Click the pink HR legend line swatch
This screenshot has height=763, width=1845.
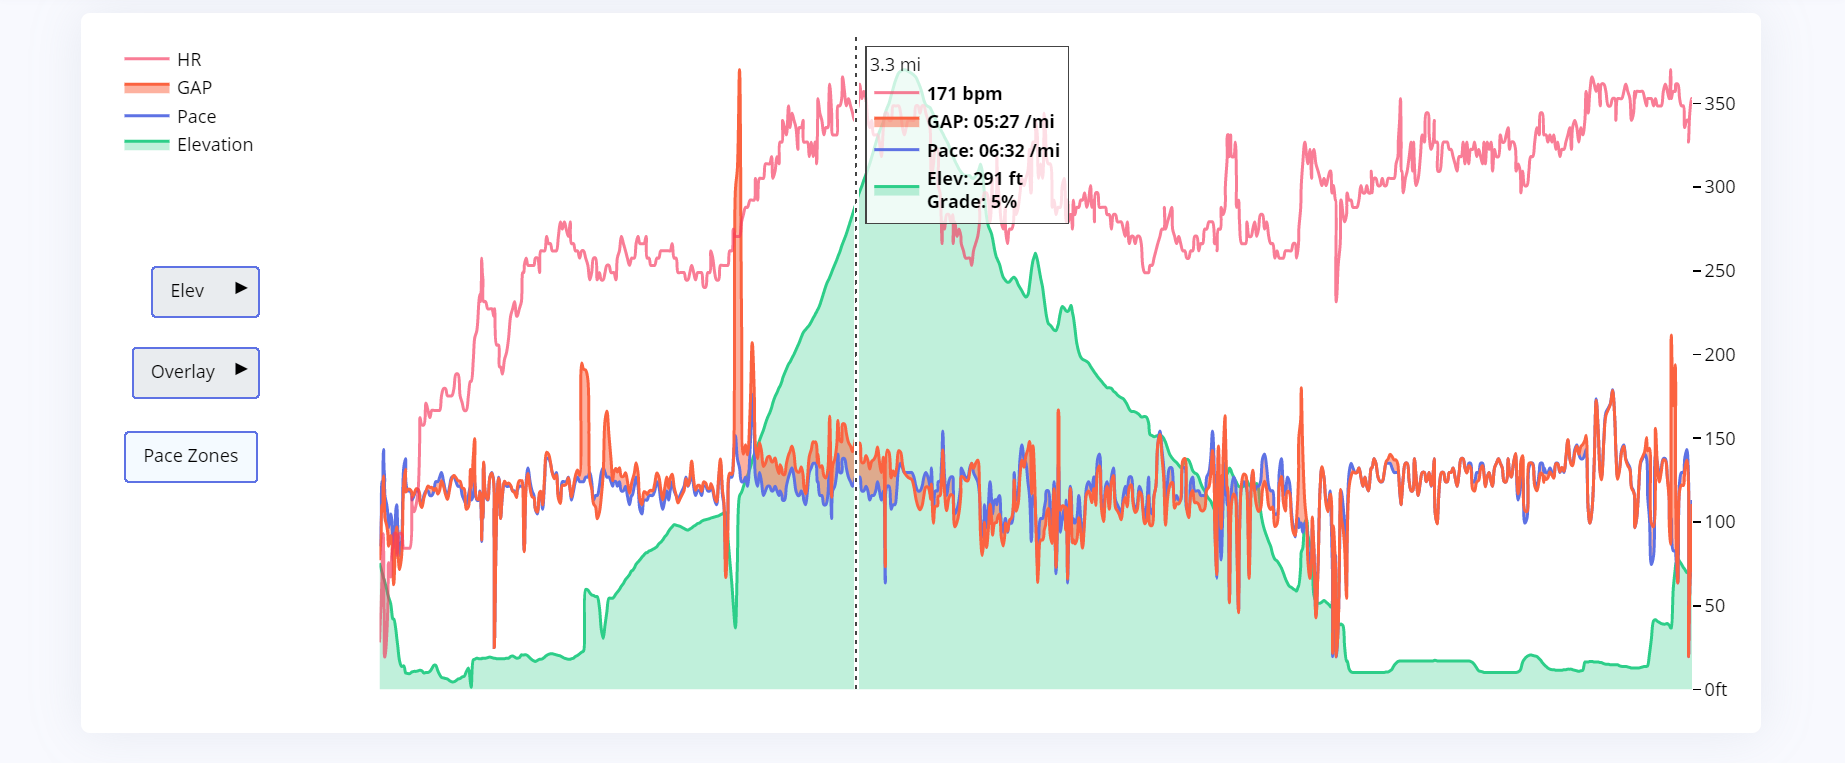coord(146,60)
